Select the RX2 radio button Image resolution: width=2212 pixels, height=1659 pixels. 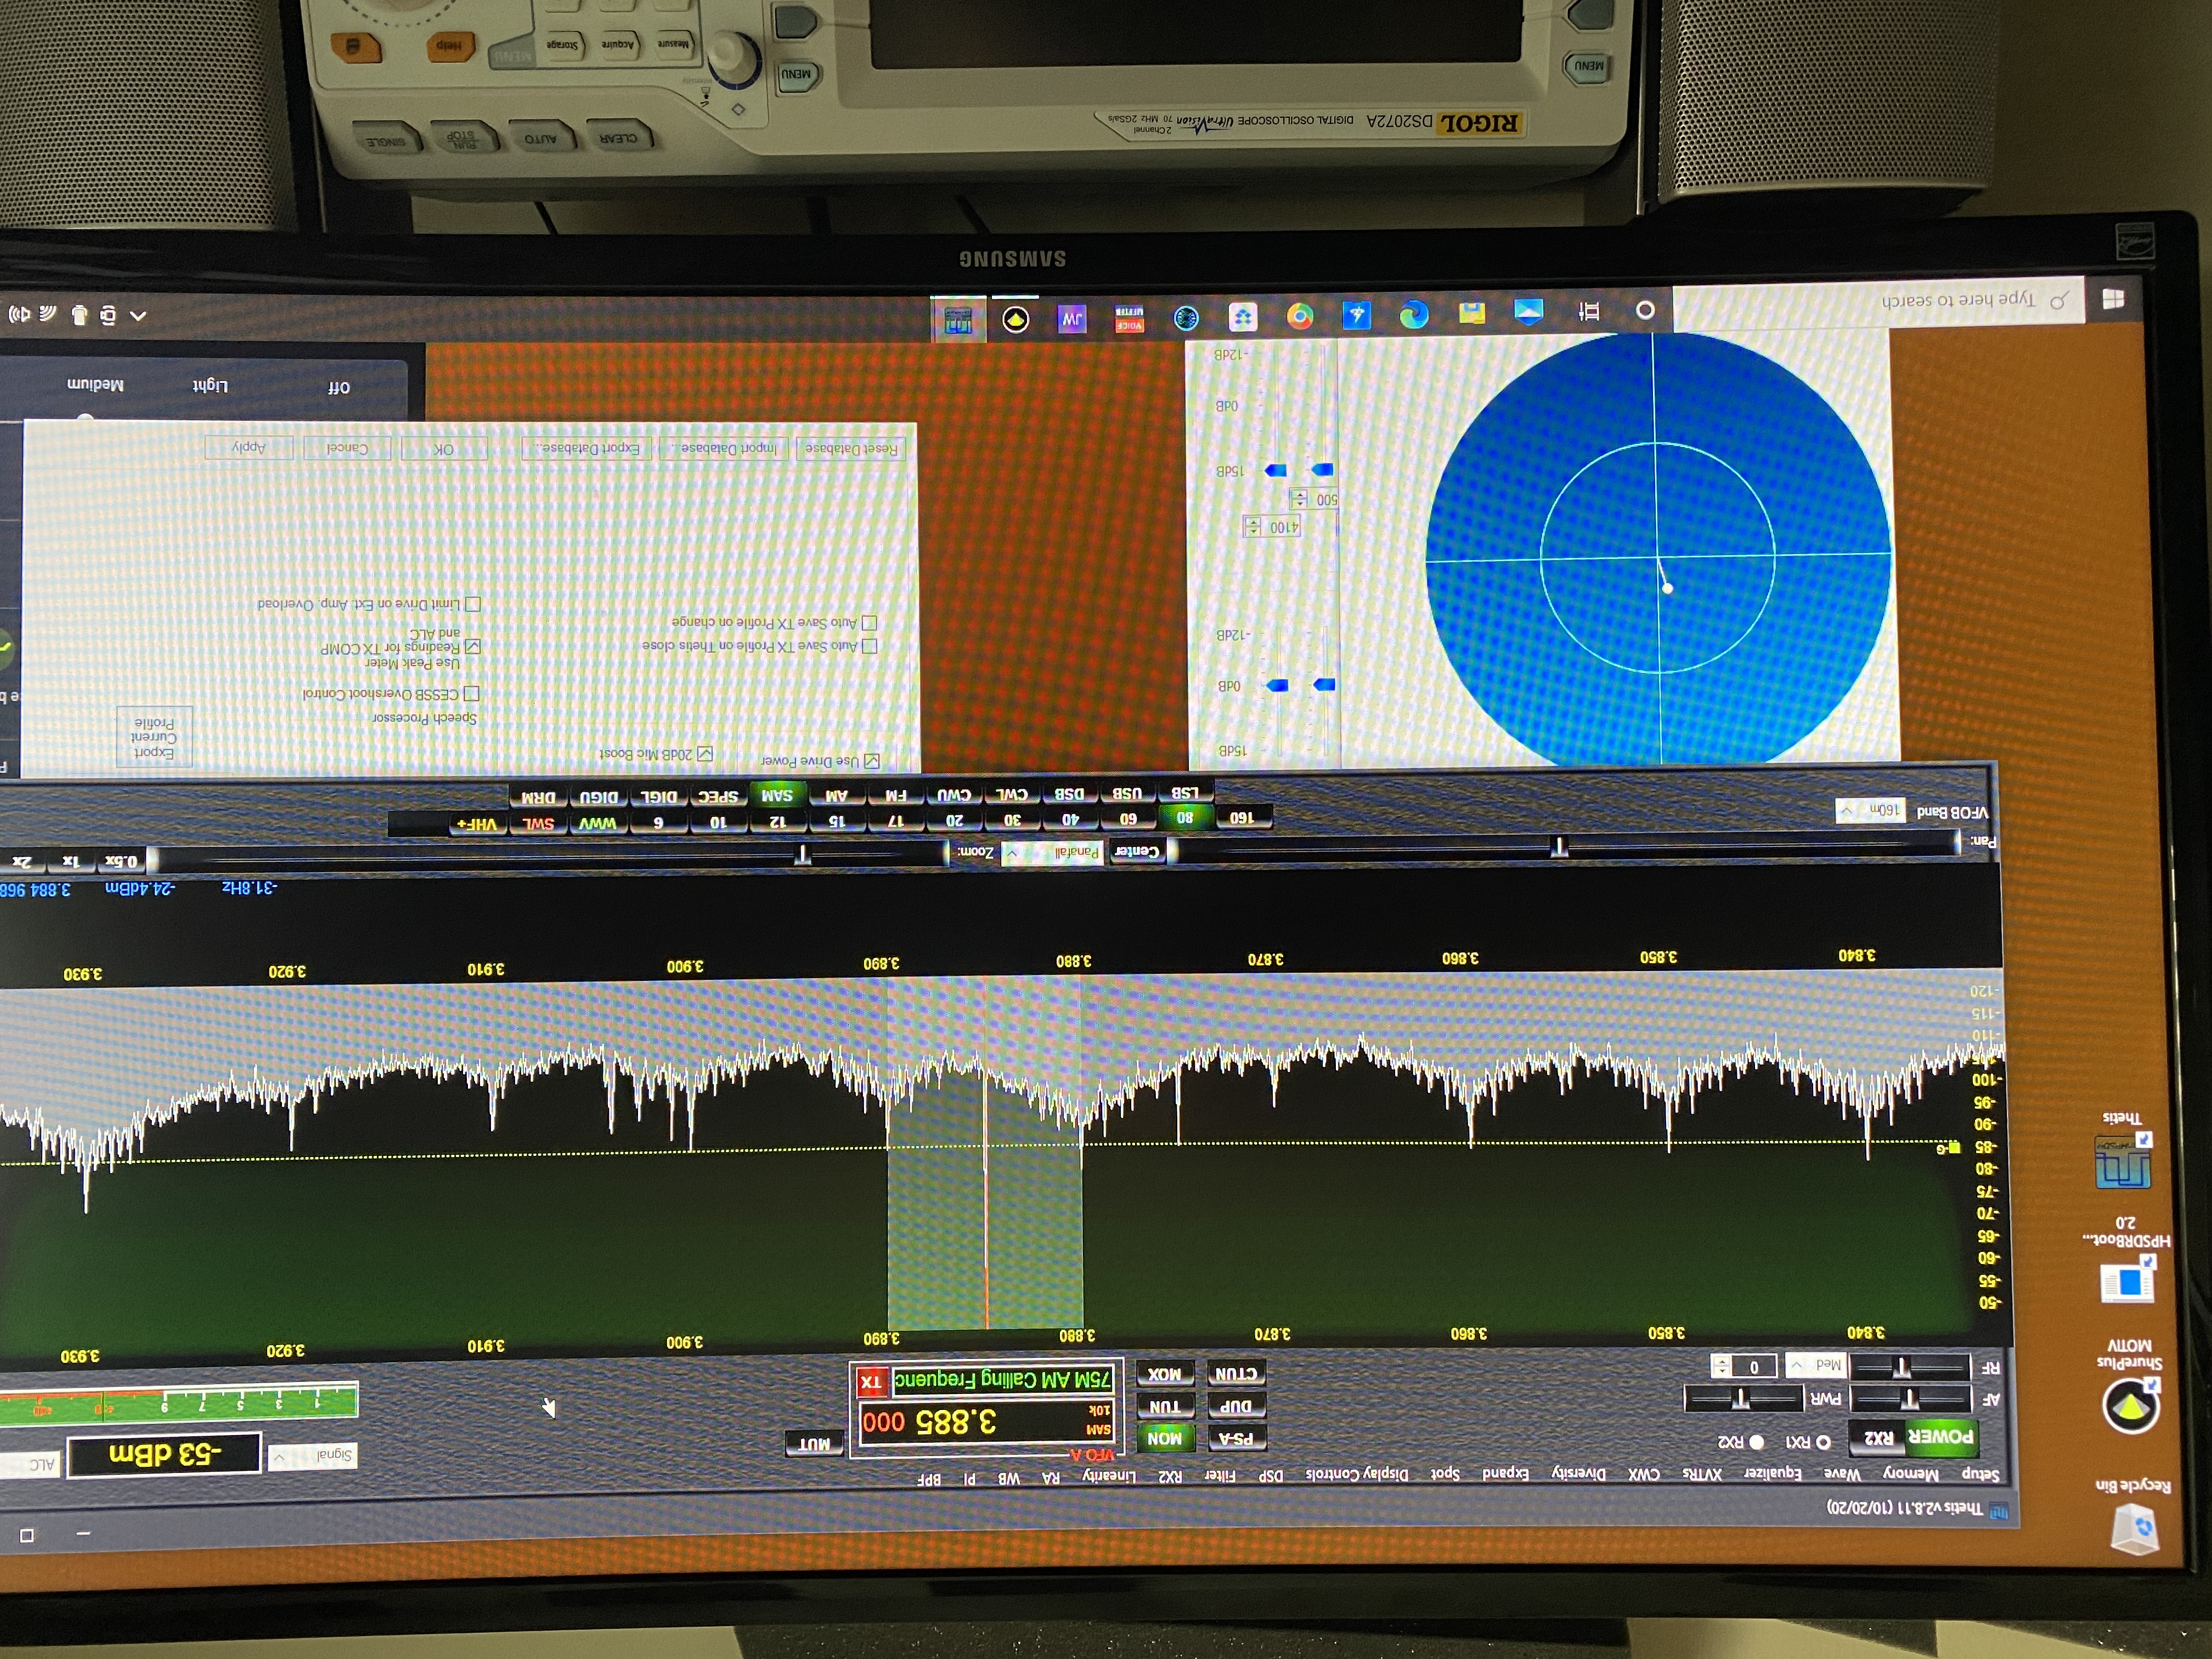[1756, 1442]
